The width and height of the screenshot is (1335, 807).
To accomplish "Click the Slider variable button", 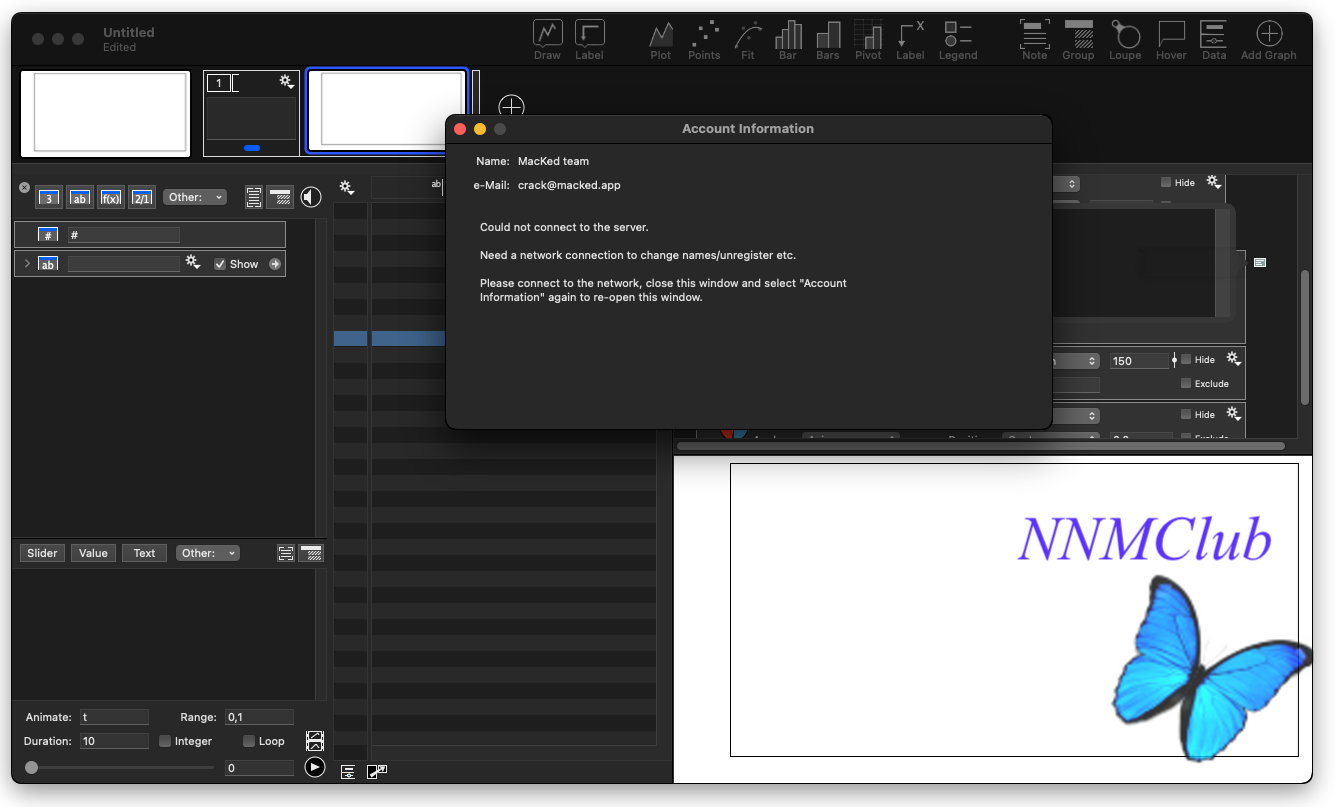I will click(42, 553).
